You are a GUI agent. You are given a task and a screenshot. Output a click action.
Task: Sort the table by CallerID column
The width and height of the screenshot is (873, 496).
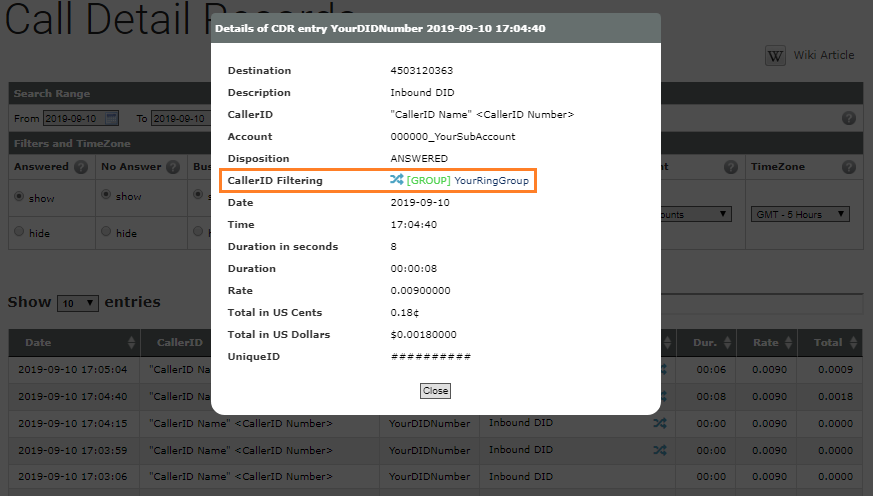click(x=176, y=343)
